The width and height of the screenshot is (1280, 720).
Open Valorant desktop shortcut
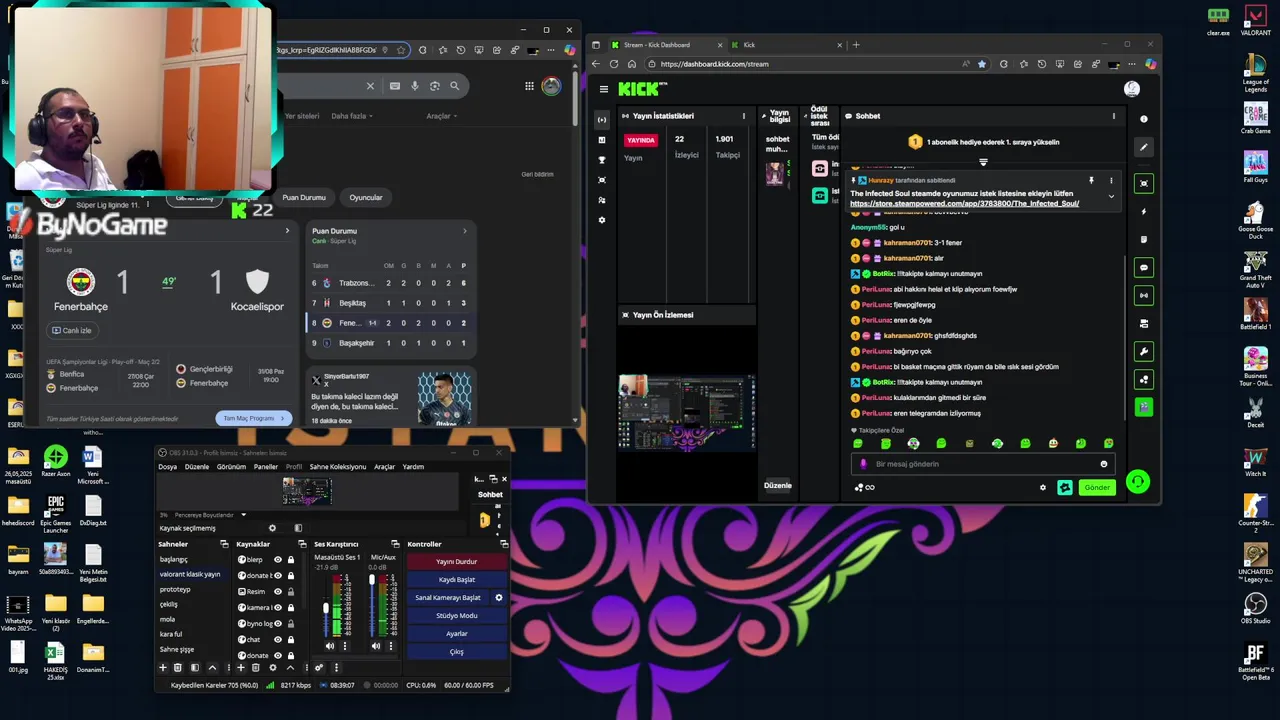[x=1255, y=20]
